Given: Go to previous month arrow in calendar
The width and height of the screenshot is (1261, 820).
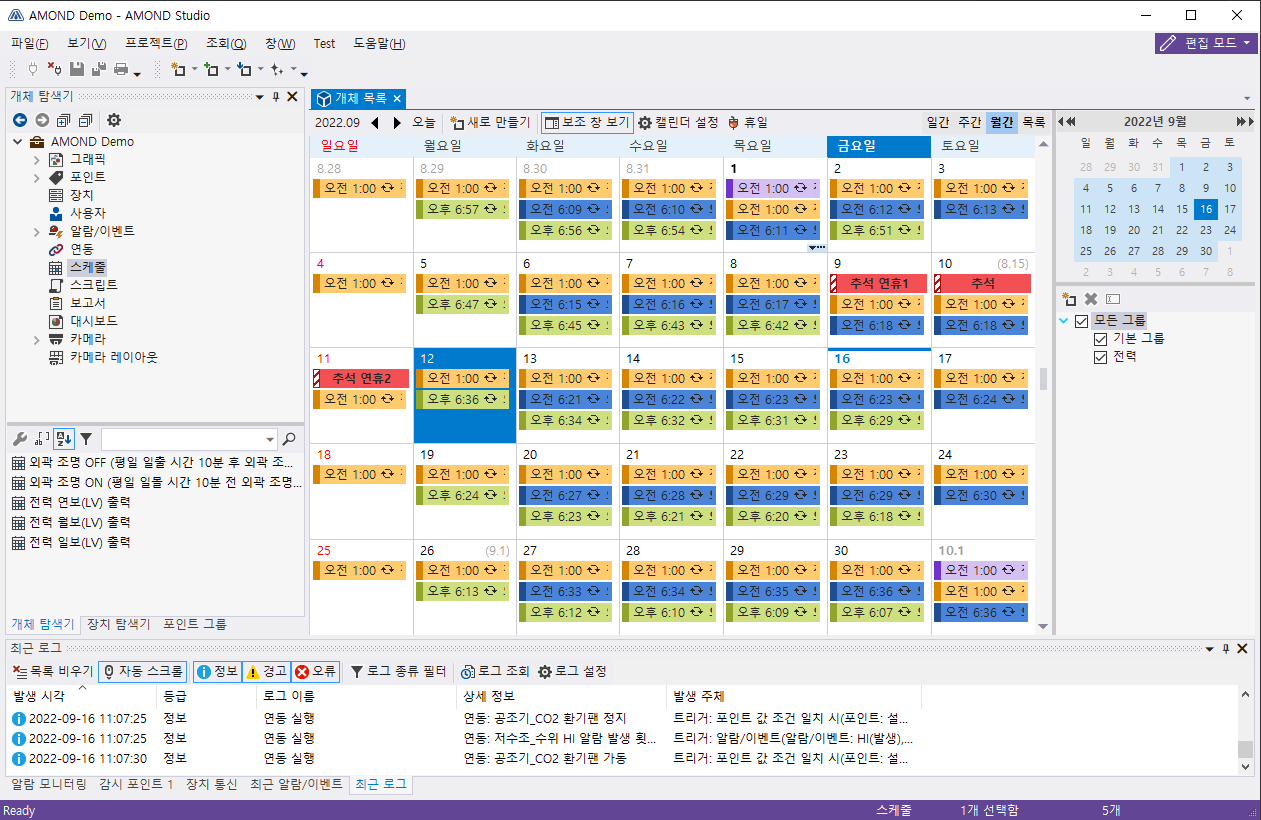Looking at the screenshot, I should pos(375,123).
